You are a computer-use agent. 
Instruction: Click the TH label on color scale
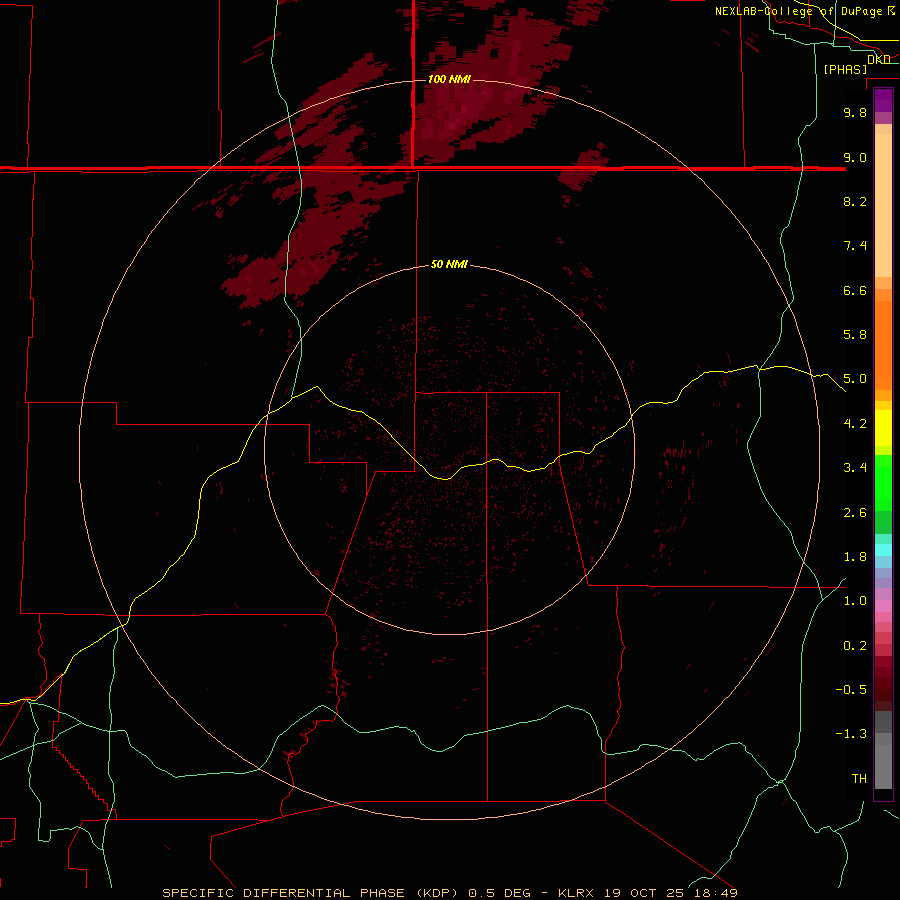[x=859, y=779]
